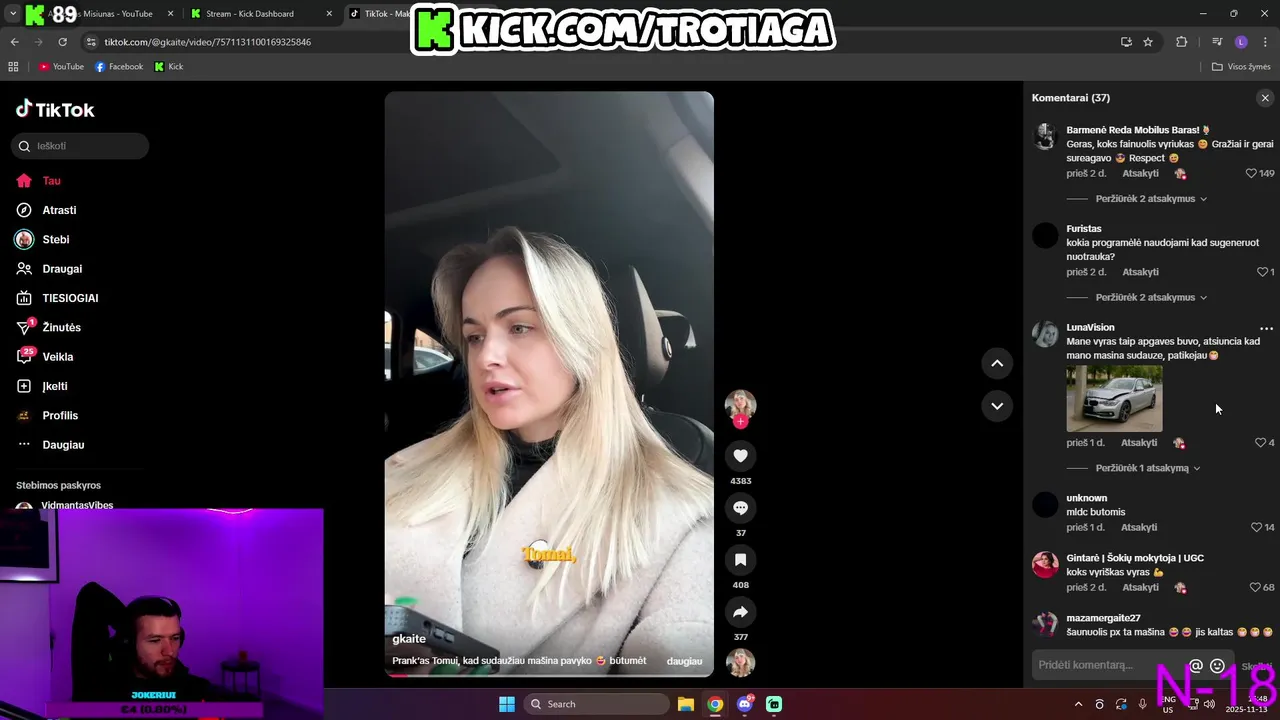Click the taskbar Search box
The height and width of the screenshot is (720, 1280).
(x=596, y=704)
